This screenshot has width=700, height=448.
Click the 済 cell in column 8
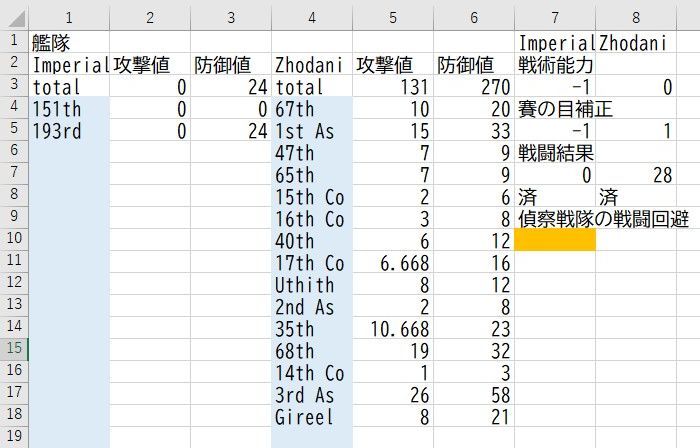coord(636,195)
